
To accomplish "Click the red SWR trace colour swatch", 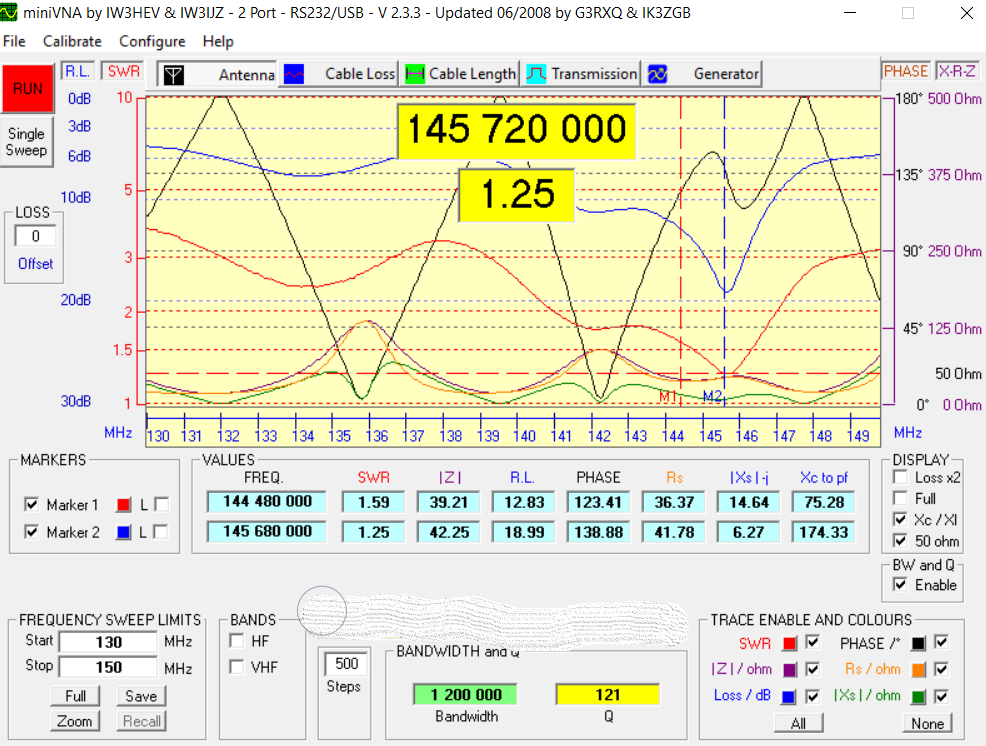I will (x=790, y=643).
